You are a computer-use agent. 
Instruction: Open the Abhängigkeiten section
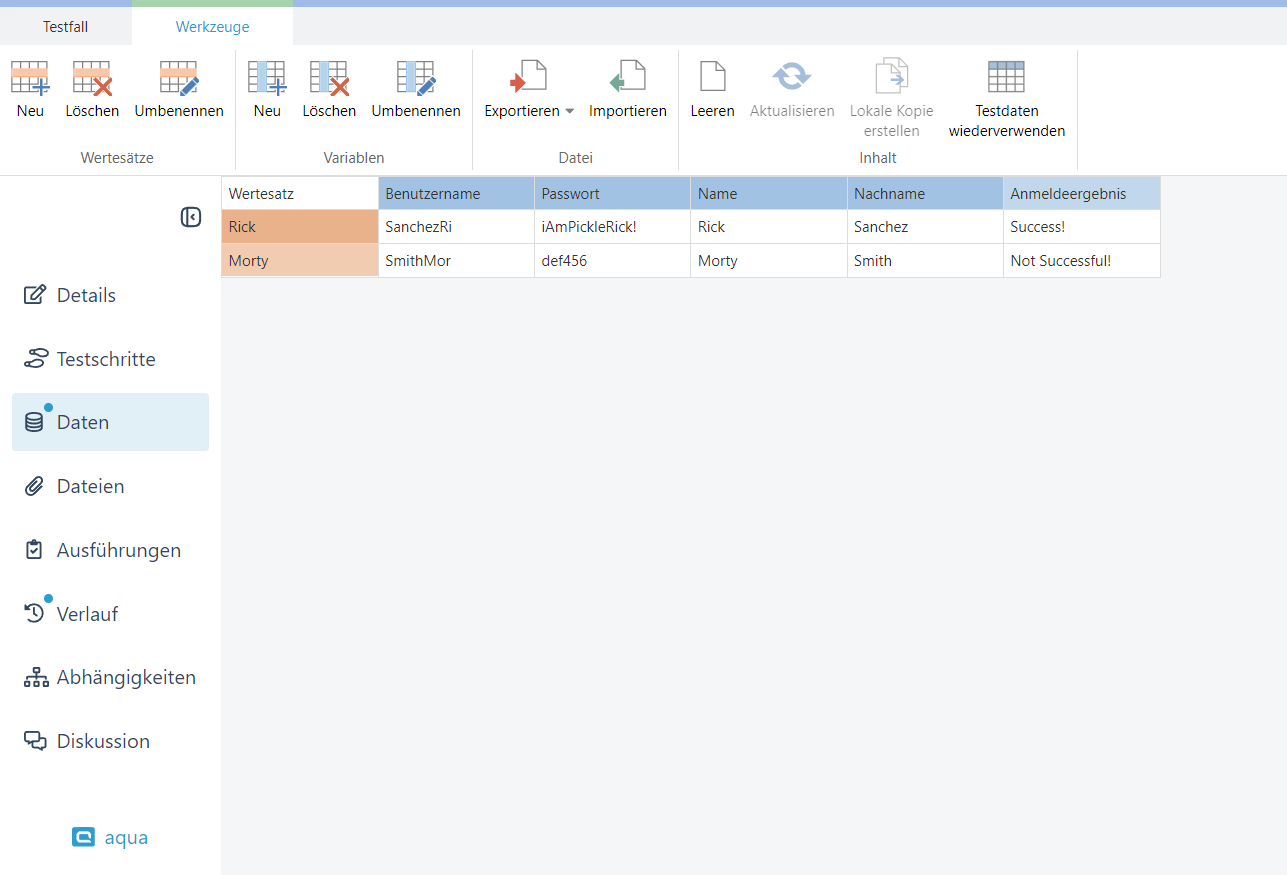coord(126,677)
